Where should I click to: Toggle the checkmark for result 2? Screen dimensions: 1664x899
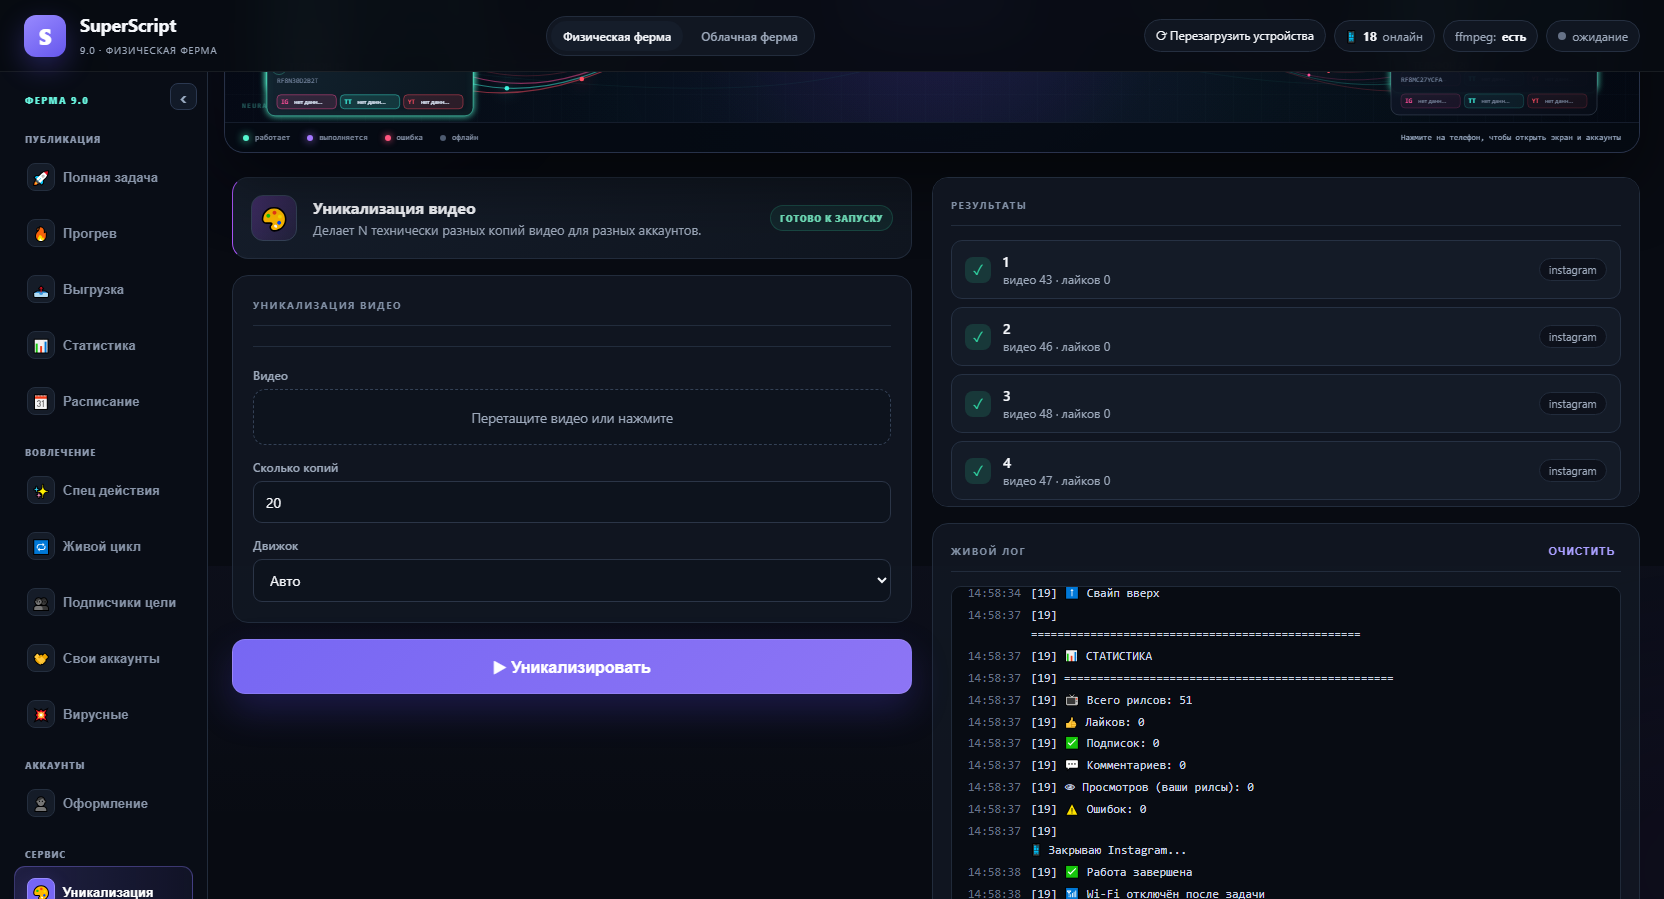pos(978,337)
